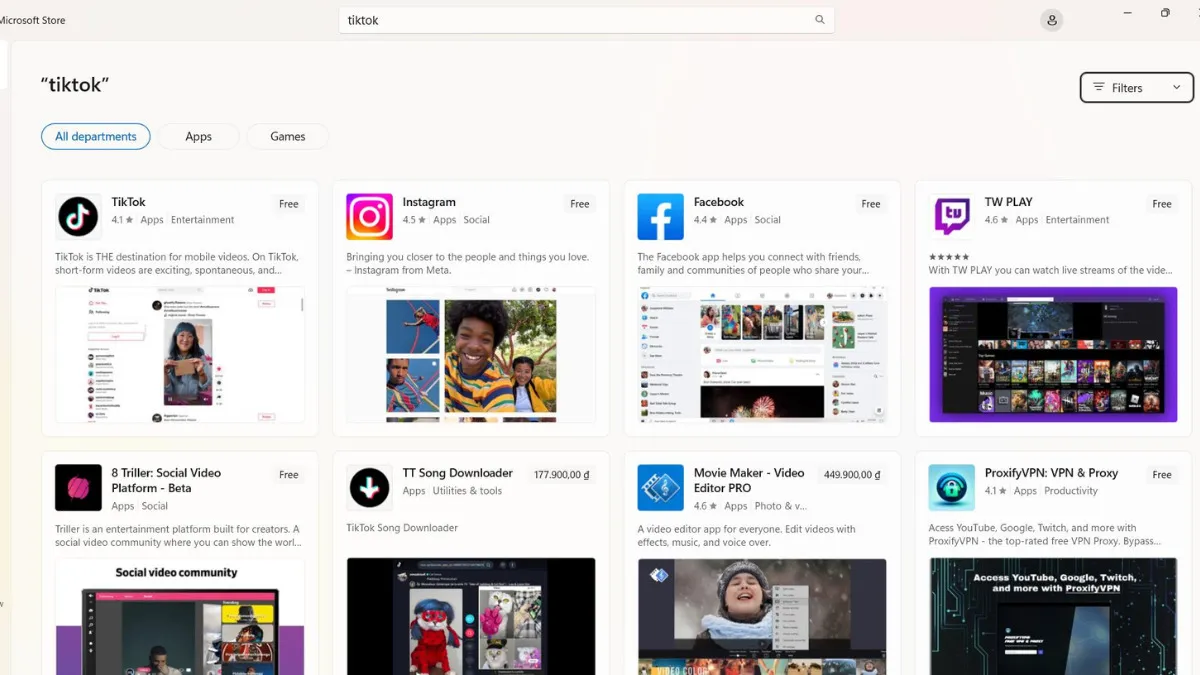Select the Facebook app icon
This screenshot has width=1200, height=675.
[660, 216]
